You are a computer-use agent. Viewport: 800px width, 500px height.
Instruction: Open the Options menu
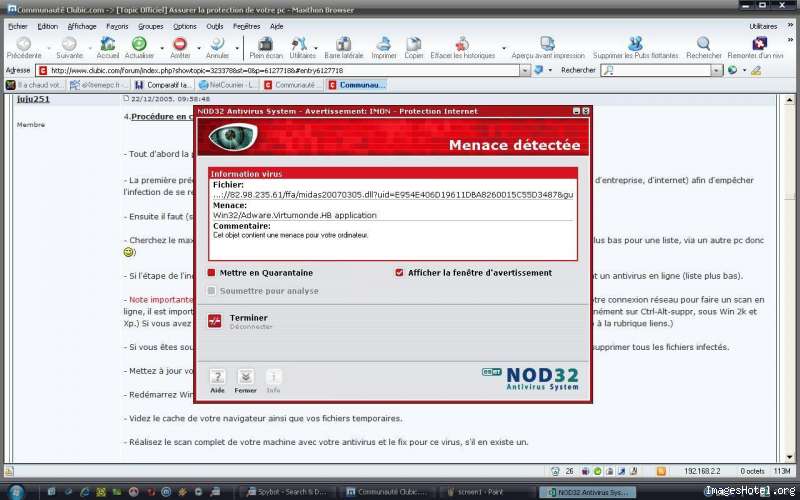tap(185, 26)
